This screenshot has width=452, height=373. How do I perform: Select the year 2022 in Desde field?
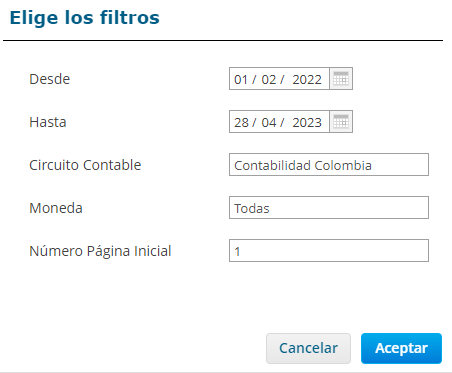[307, 79]
